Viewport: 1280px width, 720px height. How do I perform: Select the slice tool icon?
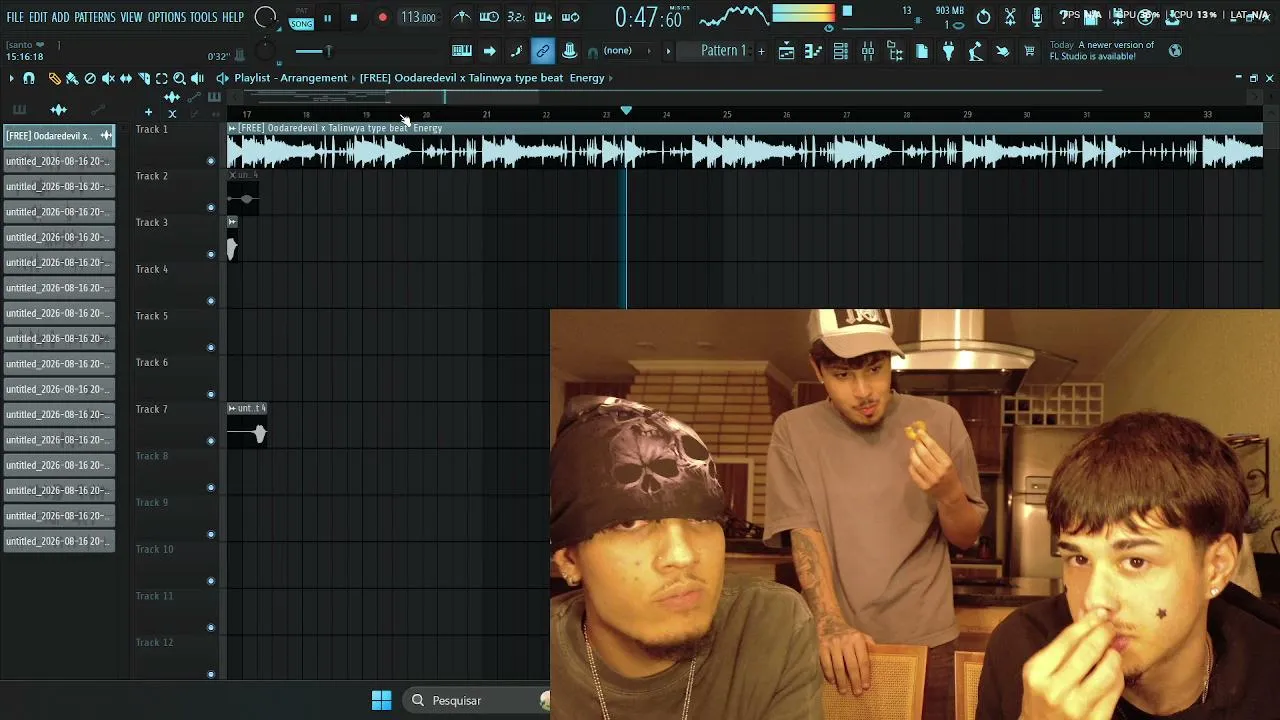pos(144,78)
